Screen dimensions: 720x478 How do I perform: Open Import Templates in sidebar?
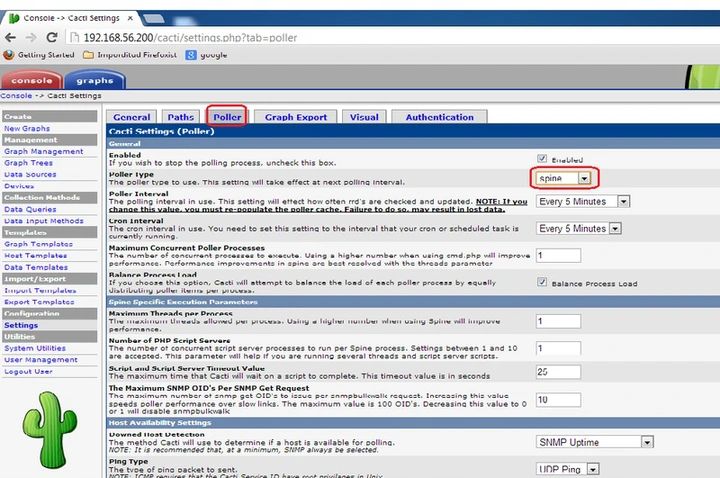pos(40,291)
